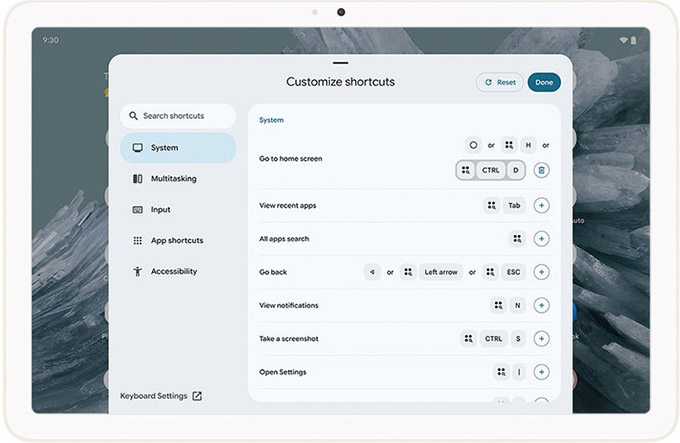This screenshot has width=680, height=443.
Task: Select the System category
Action: 178,148
